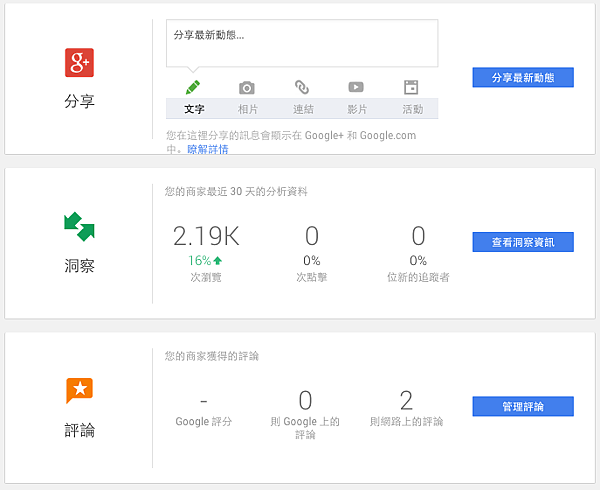600x490 pixels.
Task: Click the green insights arrows icon
Action: 79,226
